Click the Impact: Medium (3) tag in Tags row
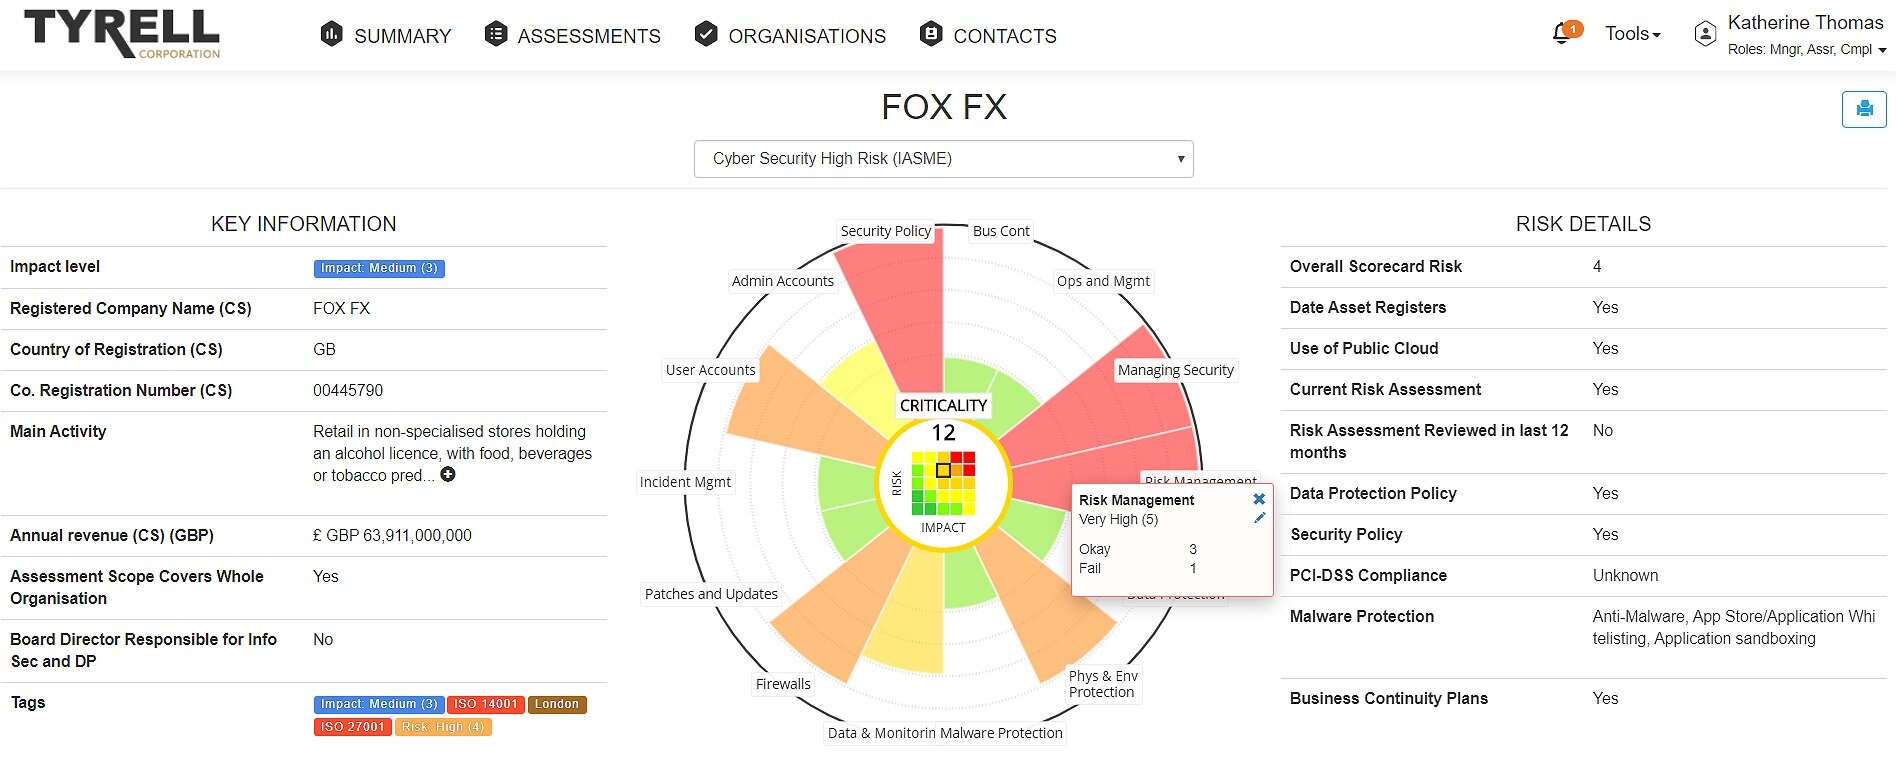 (379, 704)
